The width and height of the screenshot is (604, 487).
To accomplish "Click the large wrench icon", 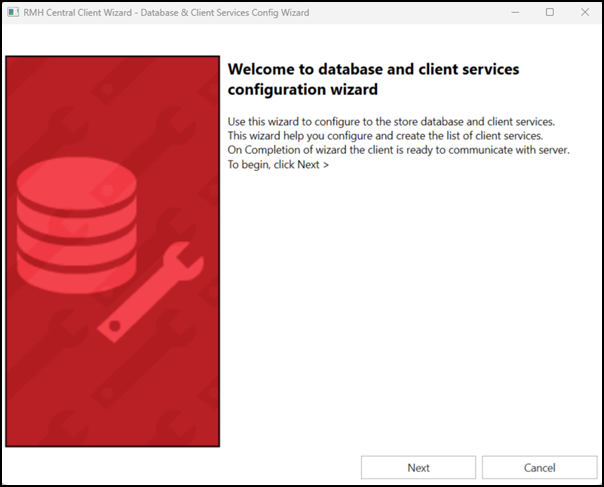I will tap(151, 292).
